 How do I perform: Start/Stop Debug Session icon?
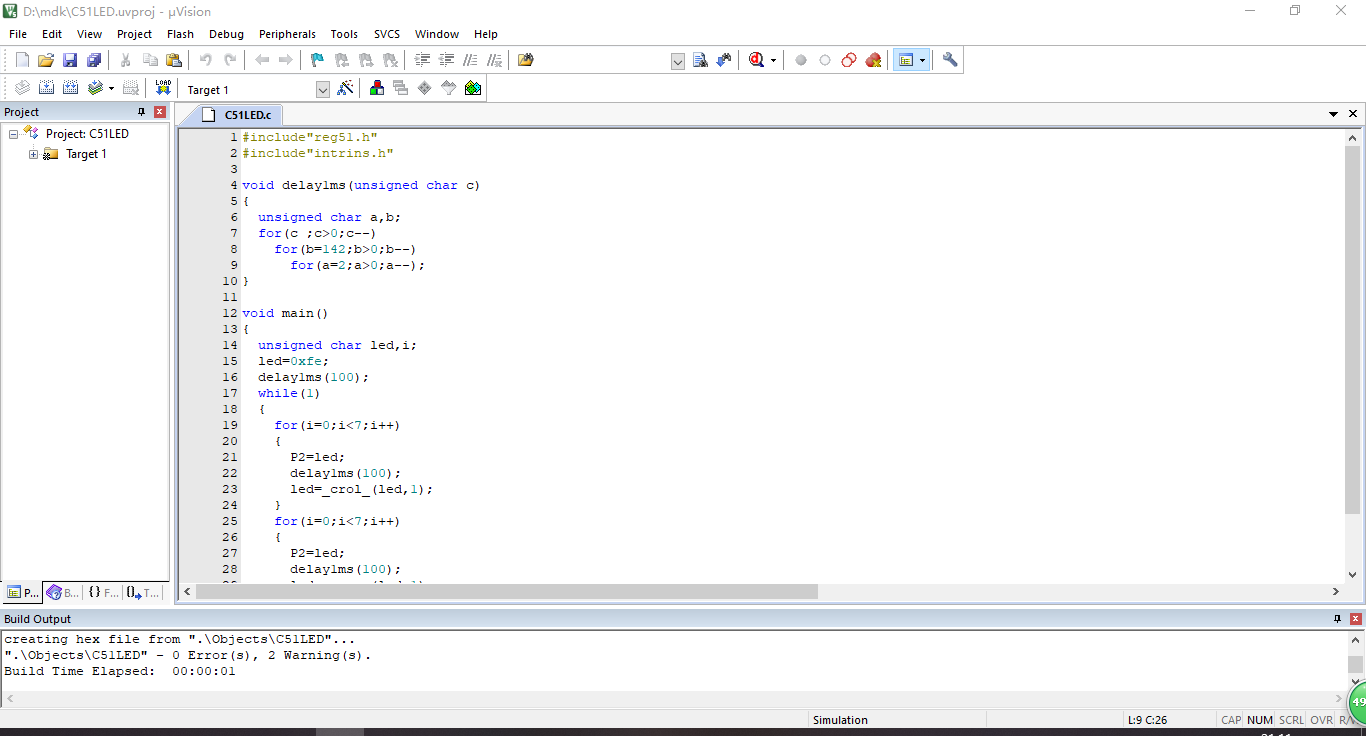pyautogui.click(x=758, y=60)
